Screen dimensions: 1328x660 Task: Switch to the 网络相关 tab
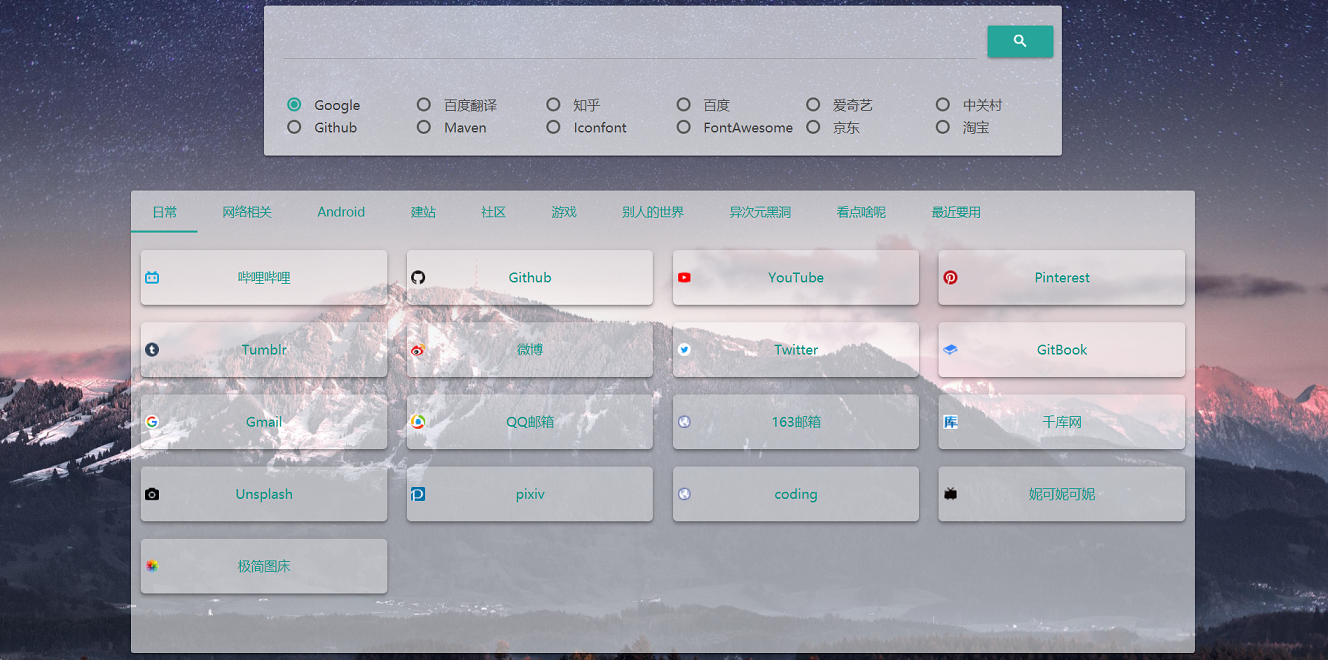pyautogui.click(x=247, y=212)
